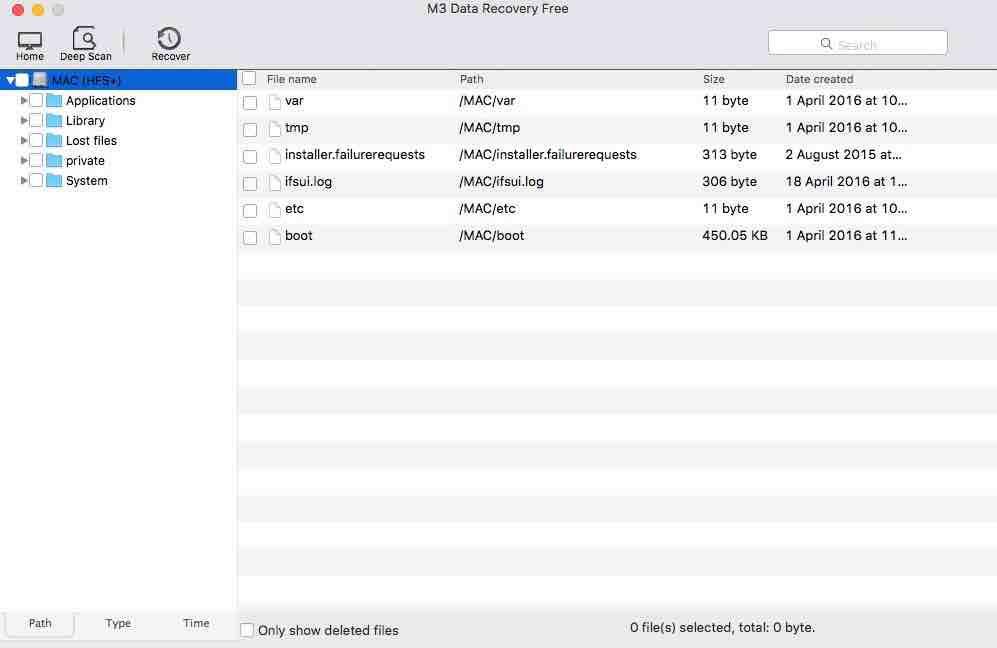Screen dimensions: 997x648
Task: Tick the System folder checkbox
Action: [36, 181]
